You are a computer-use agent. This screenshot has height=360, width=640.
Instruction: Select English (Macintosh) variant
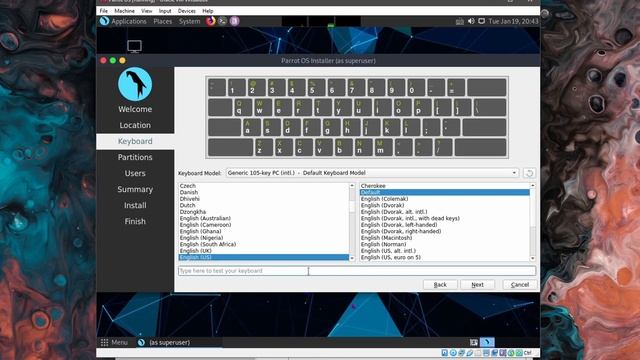coord(444,238)
